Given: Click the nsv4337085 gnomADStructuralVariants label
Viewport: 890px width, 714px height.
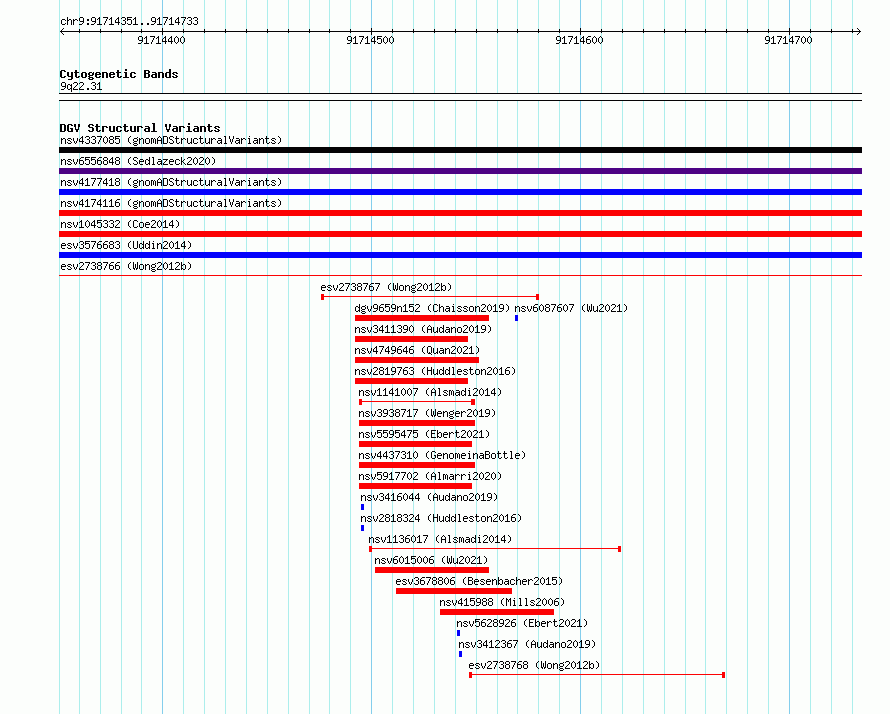Looking at the screenshot, I should tap(171, 140).
